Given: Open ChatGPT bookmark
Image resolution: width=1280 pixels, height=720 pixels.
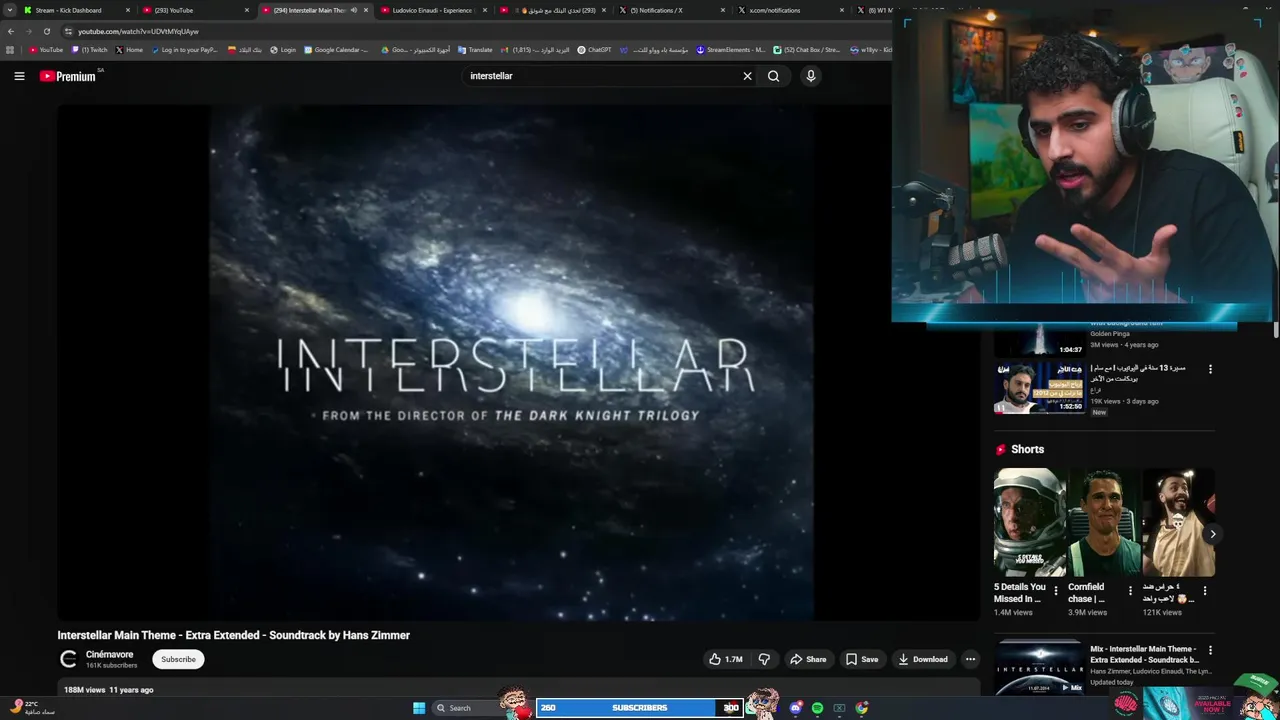Looking at the screenshot, I should [x=594, y=49].
